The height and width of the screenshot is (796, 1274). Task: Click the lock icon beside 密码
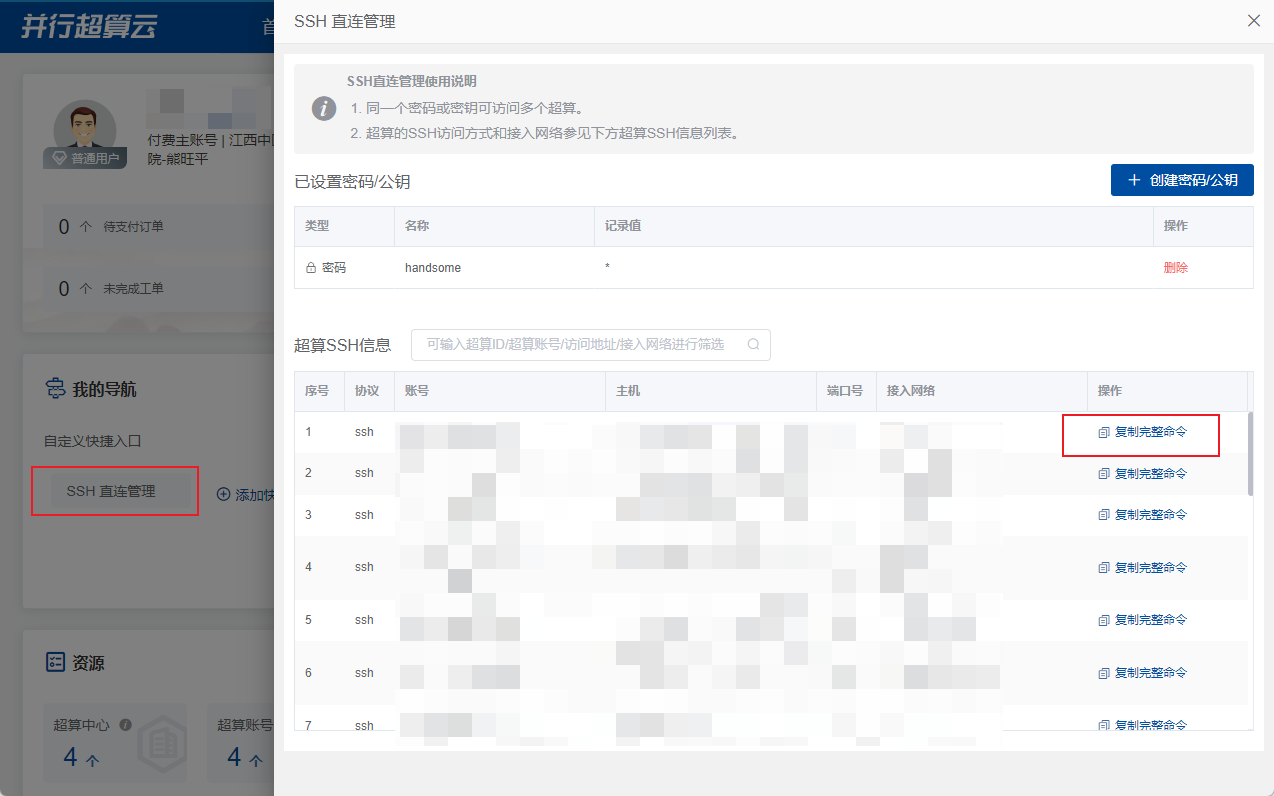pos(311,268)
